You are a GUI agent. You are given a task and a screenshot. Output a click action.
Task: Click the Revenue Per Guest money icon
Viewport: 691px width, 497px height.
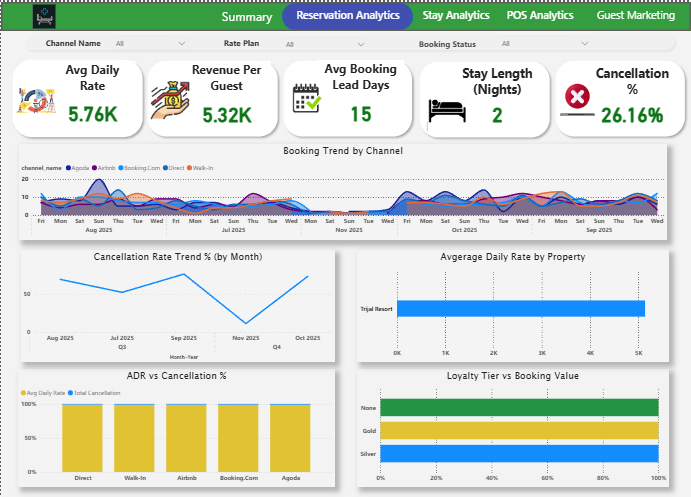coord(171,100)
